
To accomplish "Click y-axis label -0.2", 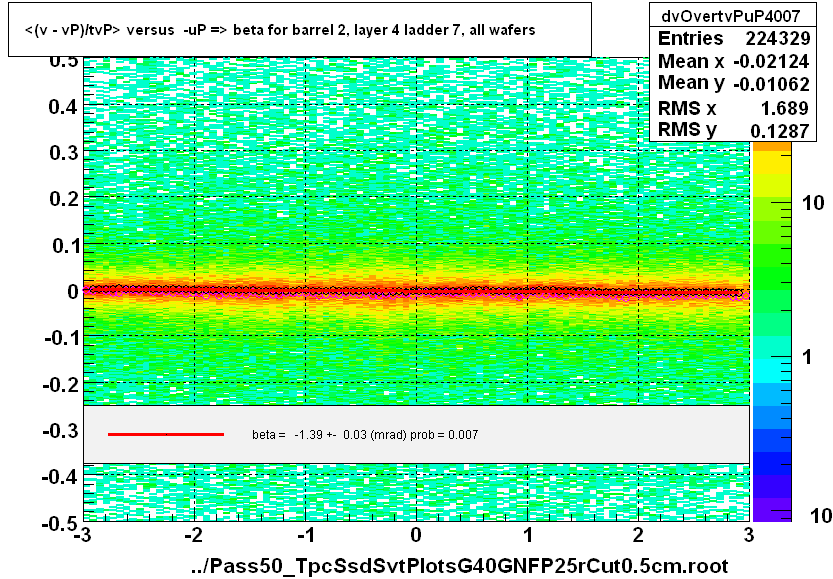I will point(61,384).
